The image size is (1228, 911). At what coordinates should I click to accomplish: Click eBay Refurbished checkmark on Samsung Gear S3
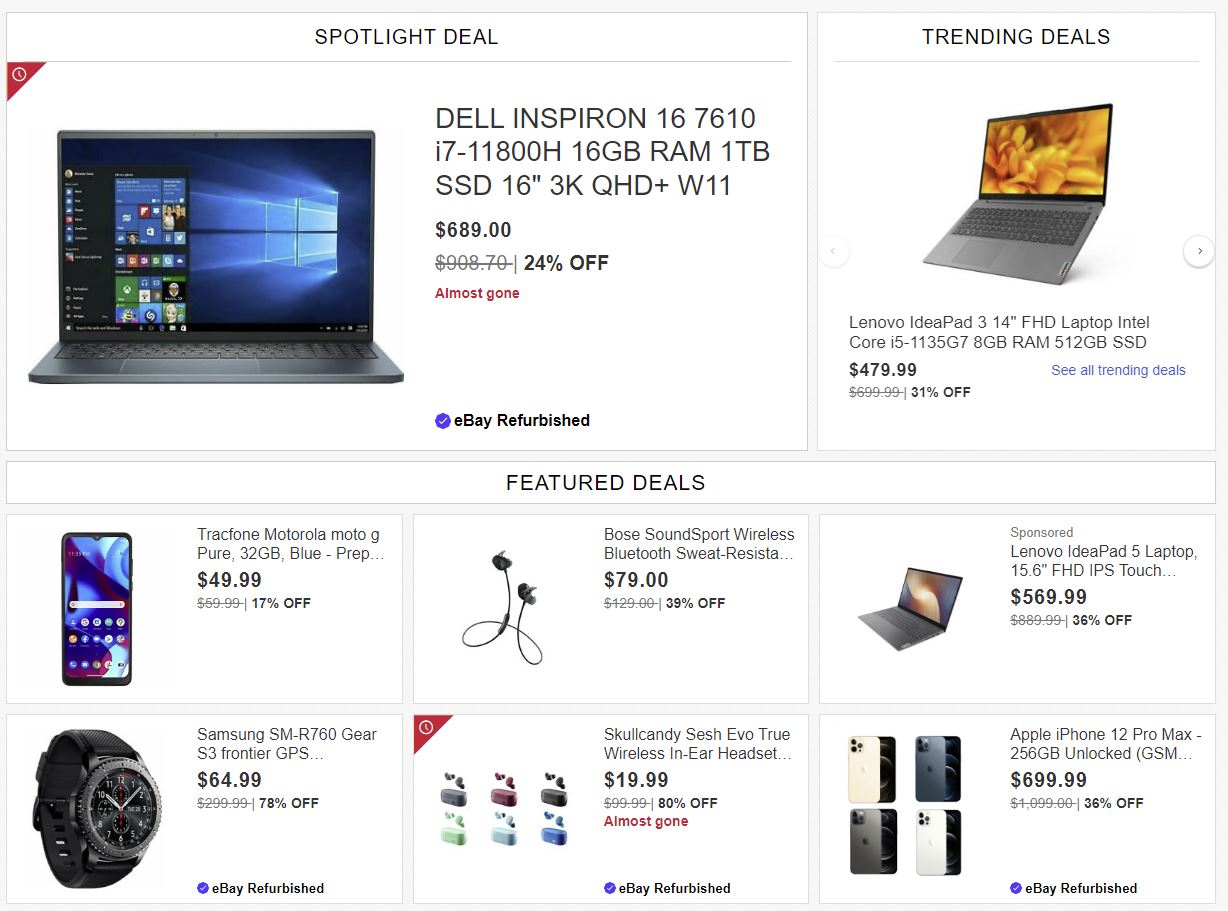click(x=203, y=888)
